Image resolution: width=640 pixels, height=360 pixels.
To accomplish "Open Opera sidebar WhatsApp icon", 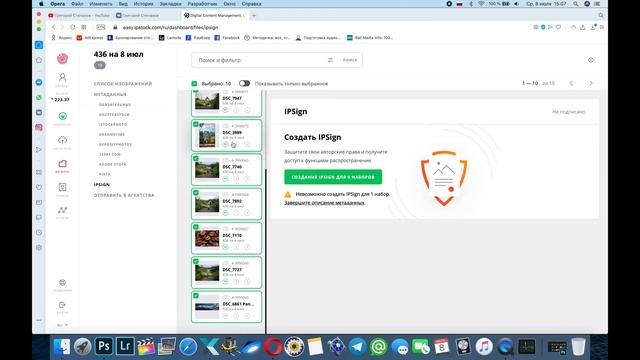I will click(39, 97).
